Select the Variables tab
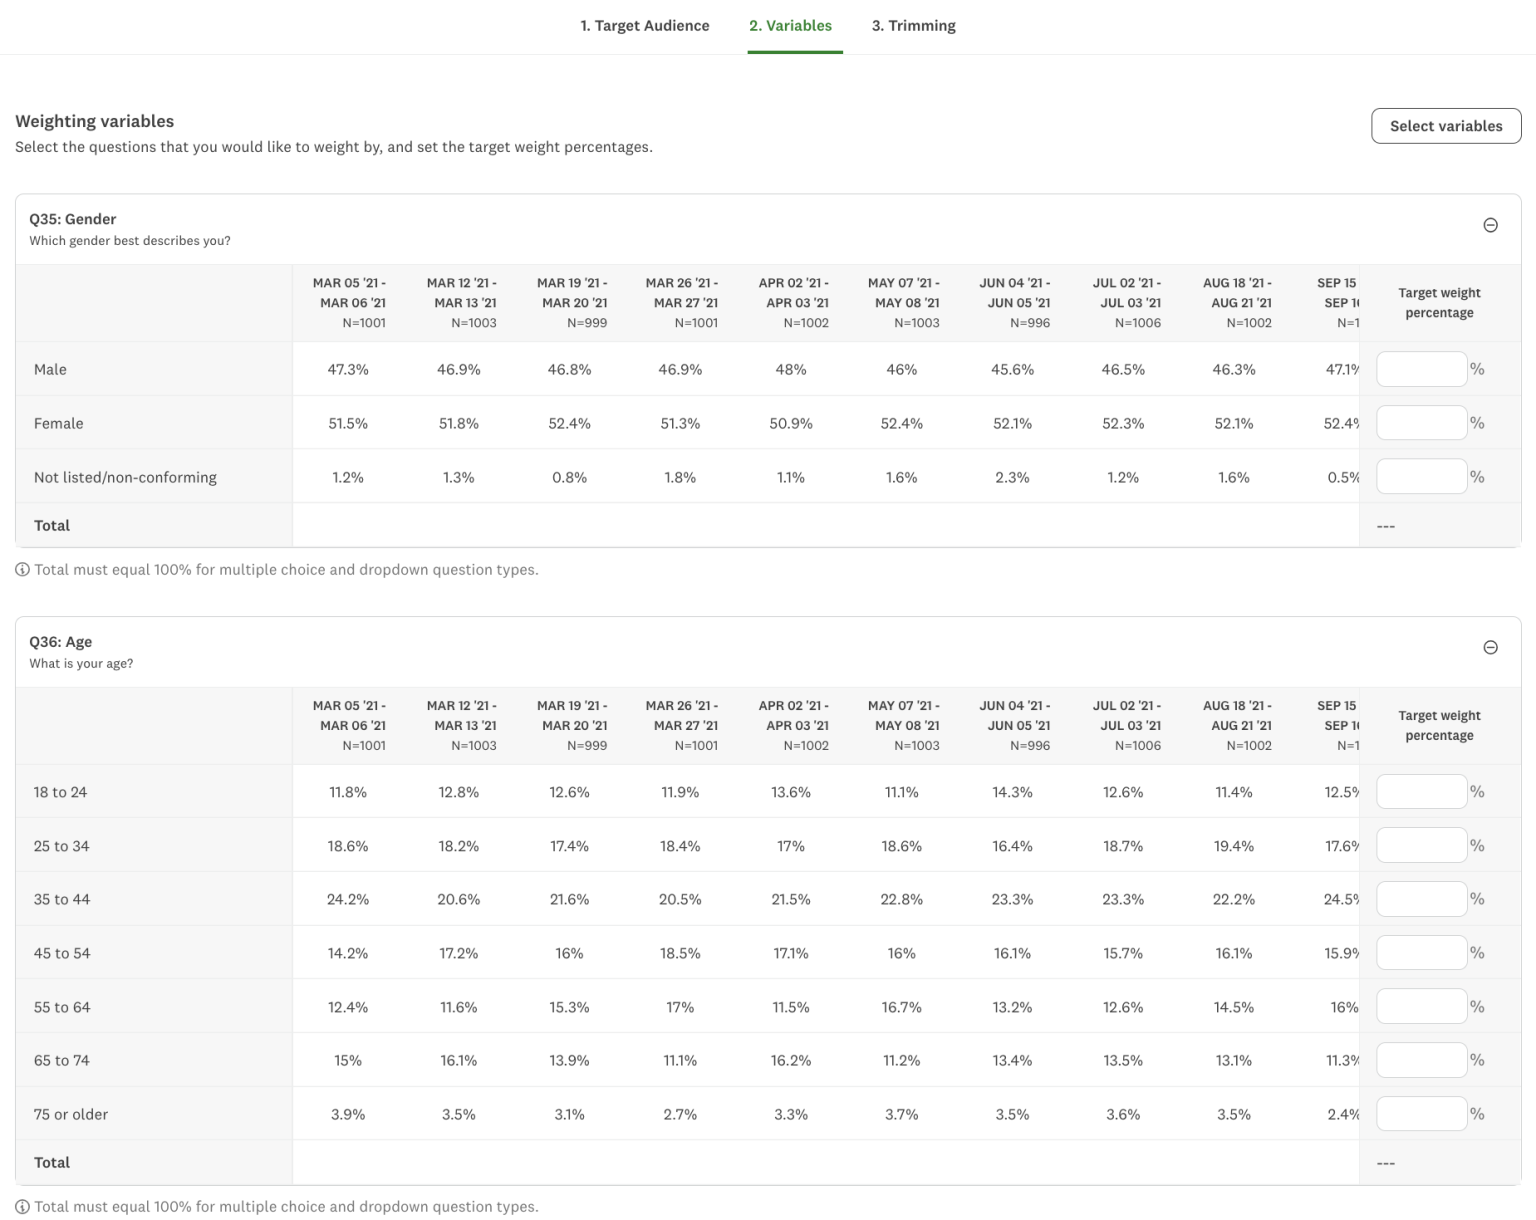Viewport: 1536px width, 1220px height. [790, 25]
